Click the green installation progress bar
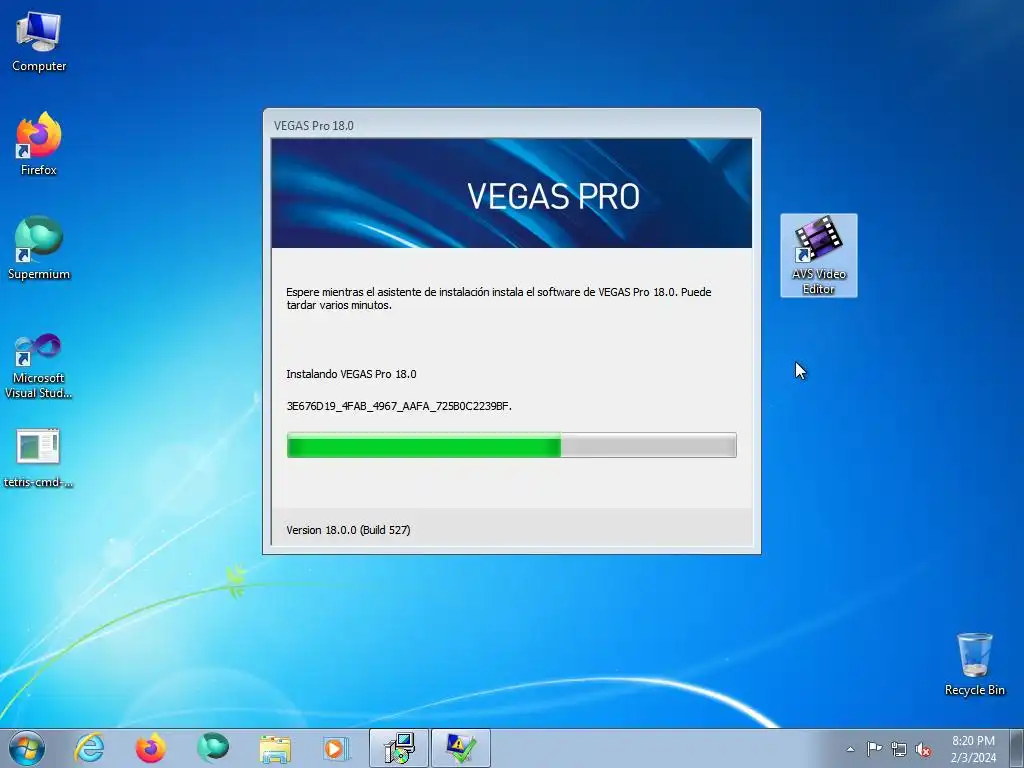This screenshot has height=768, width=1024. tap(511, 445)
